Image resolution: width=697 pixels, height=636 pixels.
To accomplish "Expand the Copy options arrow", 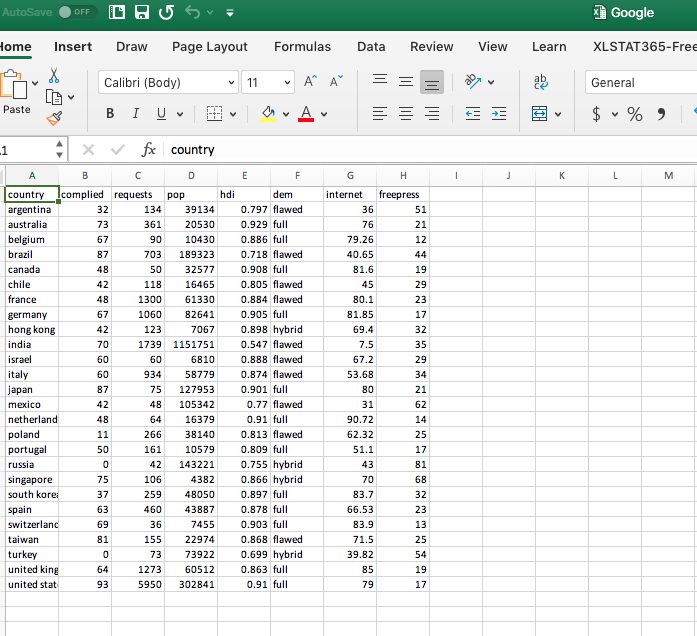I will click(x=71, y=97).
